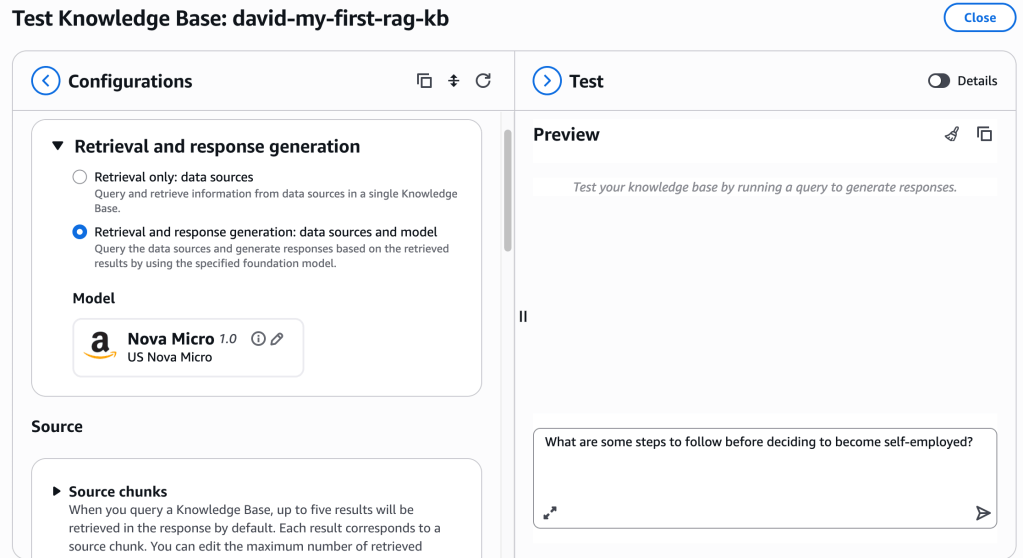Viewport: 1023px width, 558px height.
Task: Select Retrieval and response generation radio button
Action: pos(80,232)
